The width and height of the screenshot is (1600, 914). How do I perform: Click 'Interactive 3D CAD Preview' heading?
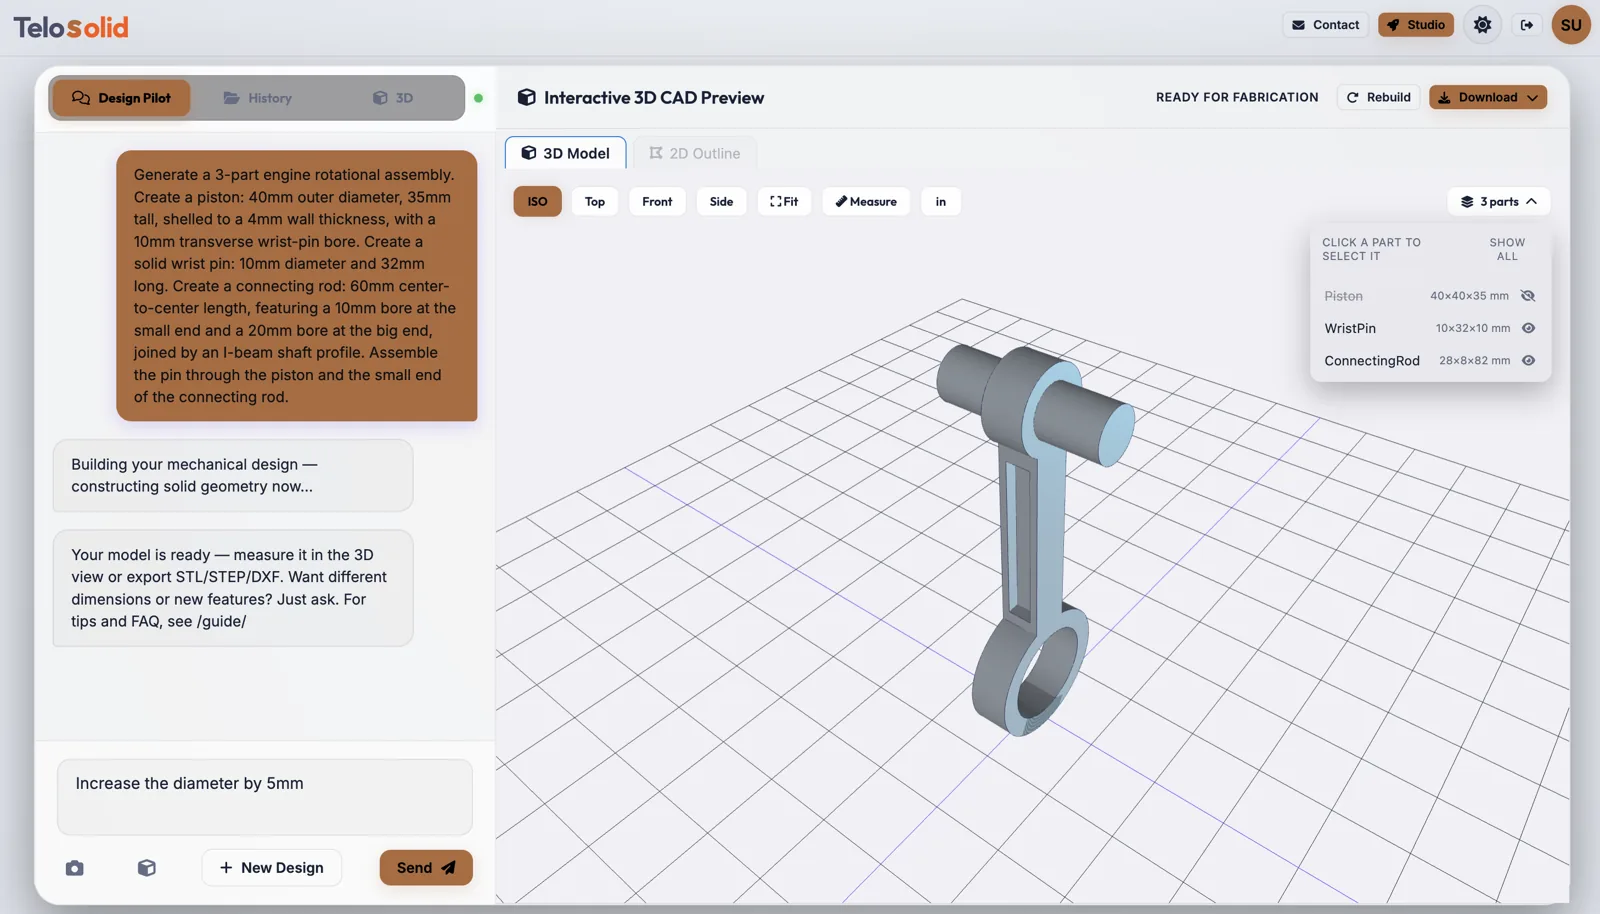(x=654, y=98)
